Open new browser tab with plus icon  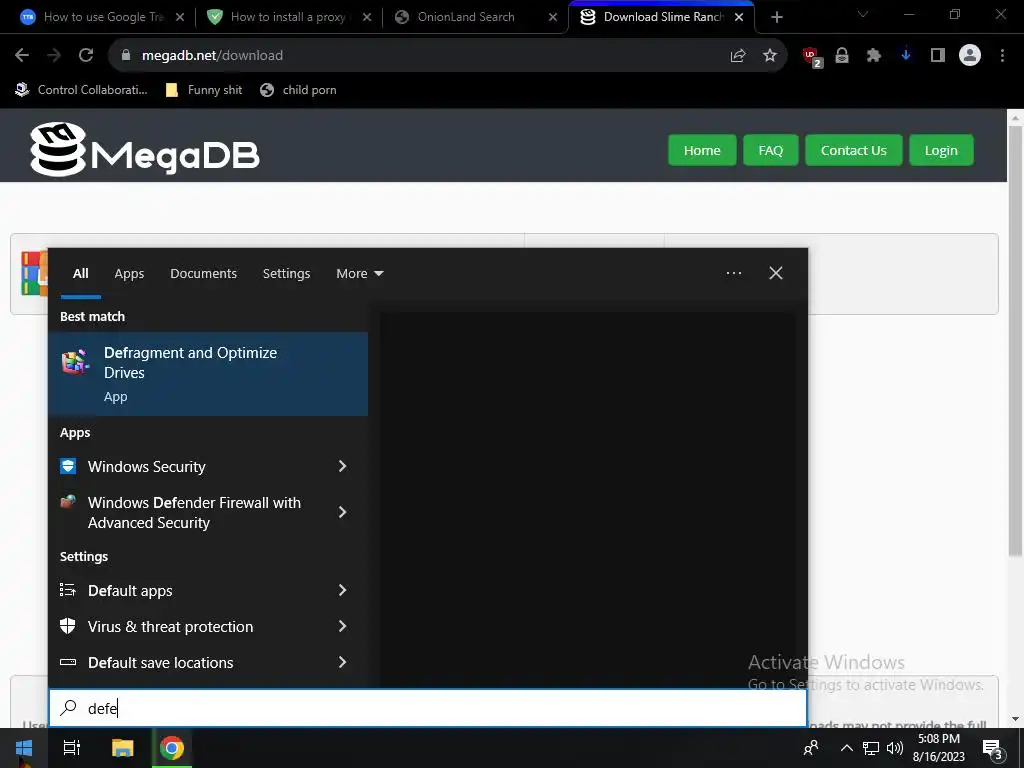[776, 17]
